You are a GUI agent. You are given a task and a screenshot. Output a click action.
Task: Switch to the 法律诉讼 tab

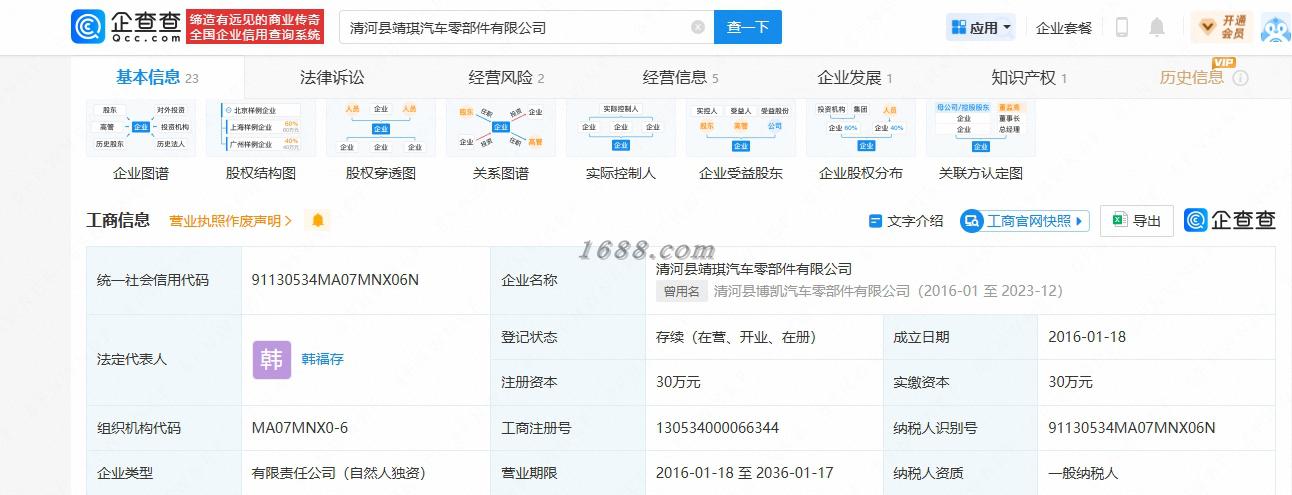coord(332,78)
